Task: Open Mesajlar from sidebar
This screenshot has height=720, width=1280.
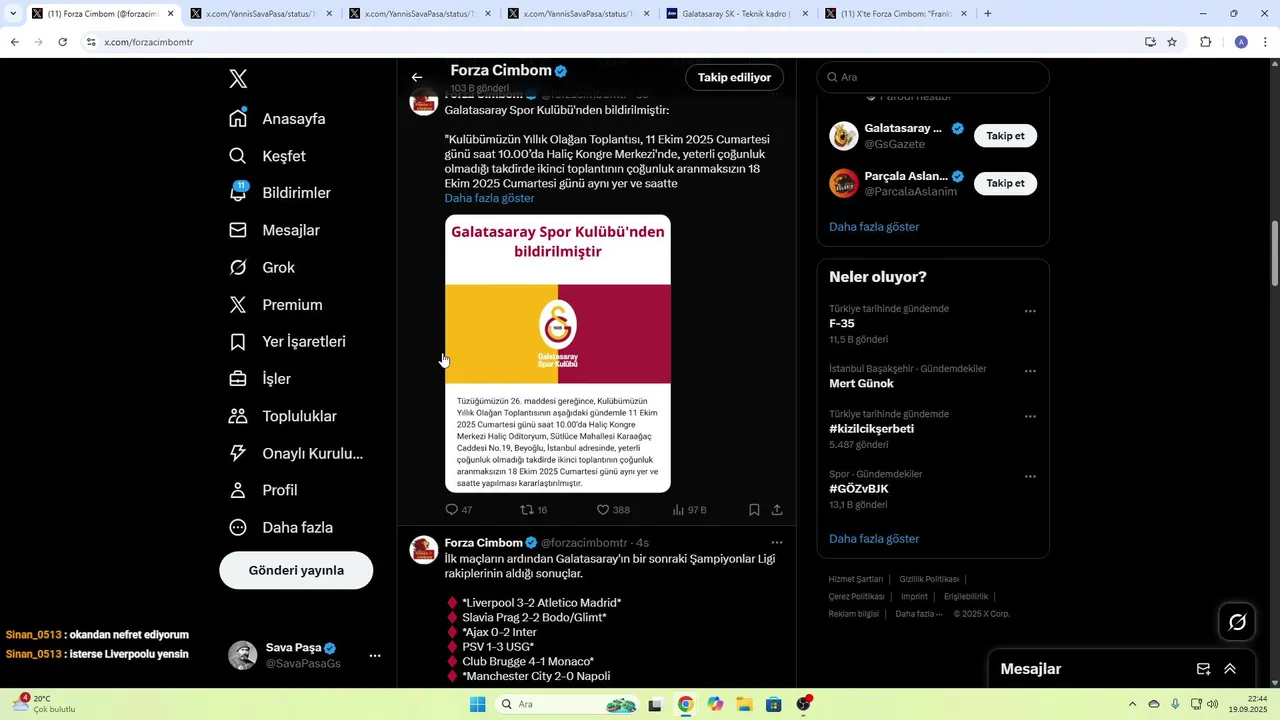Action: (275, 230)
